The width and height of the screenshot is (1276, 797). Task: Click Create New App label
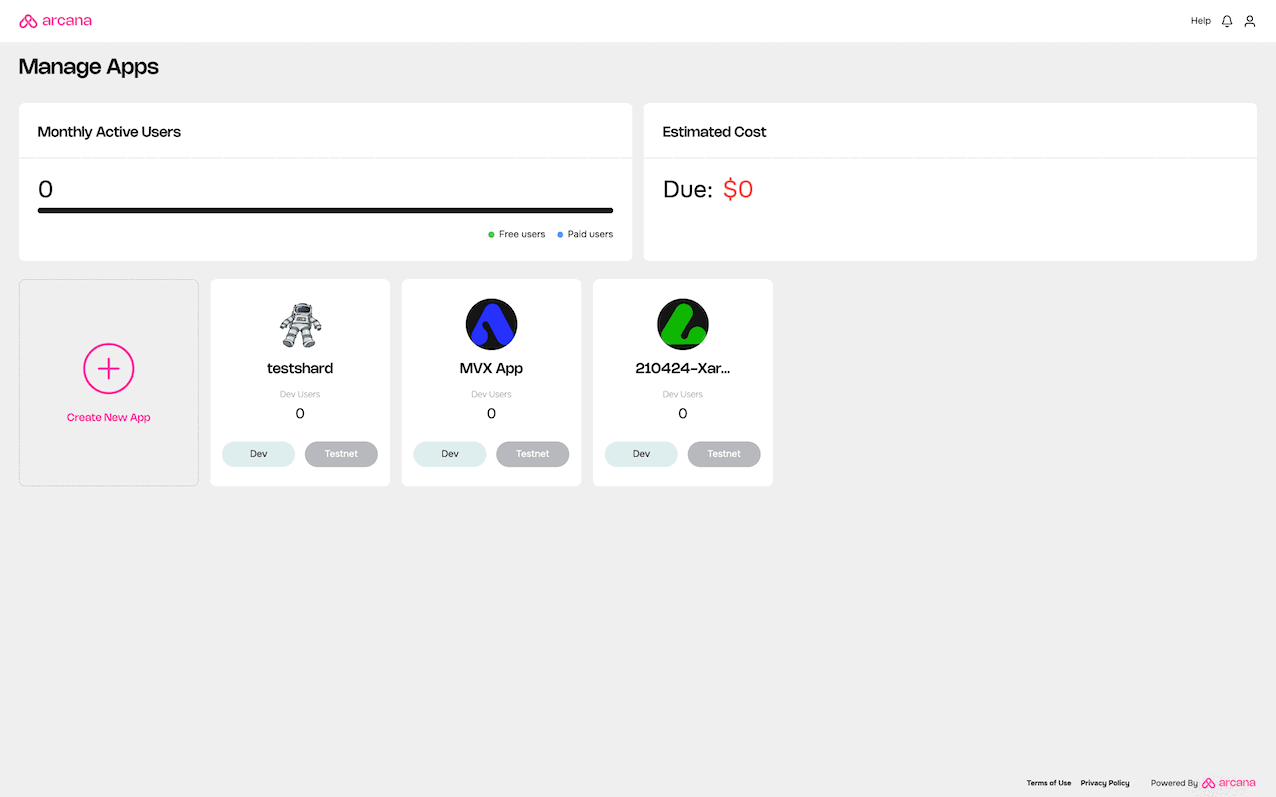click(109, 417)
